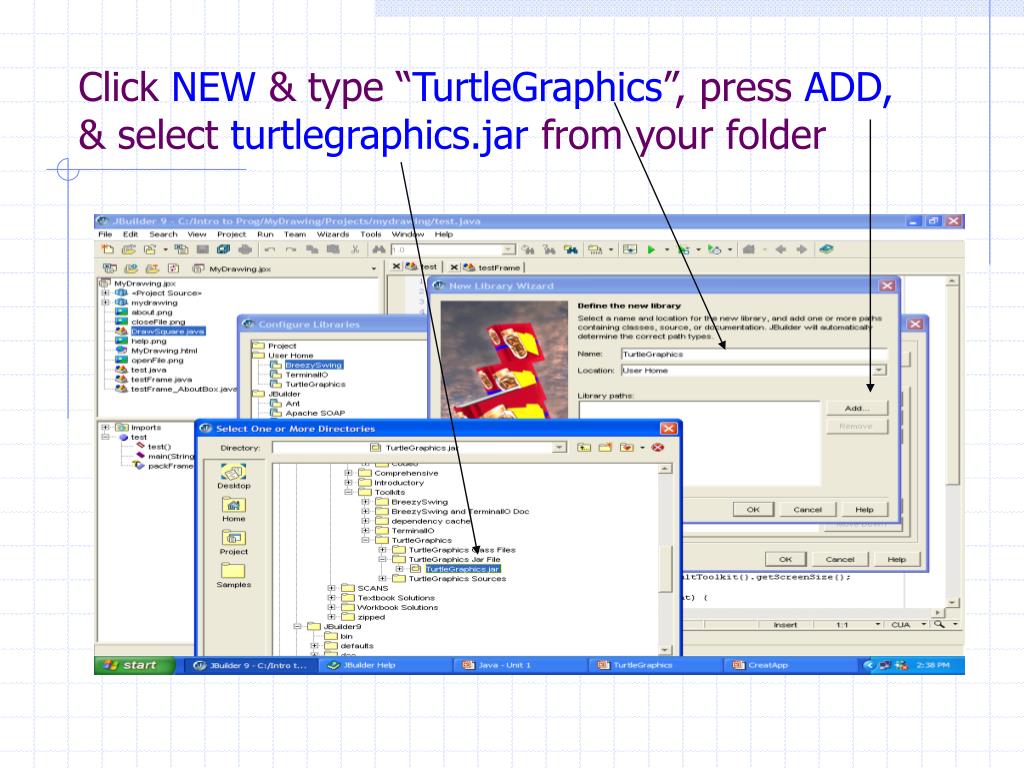The width and height of the screenshot is (1024, 768).
Task: Select TerminalIO library in Configure Libraries
Action: coord(306,375)
